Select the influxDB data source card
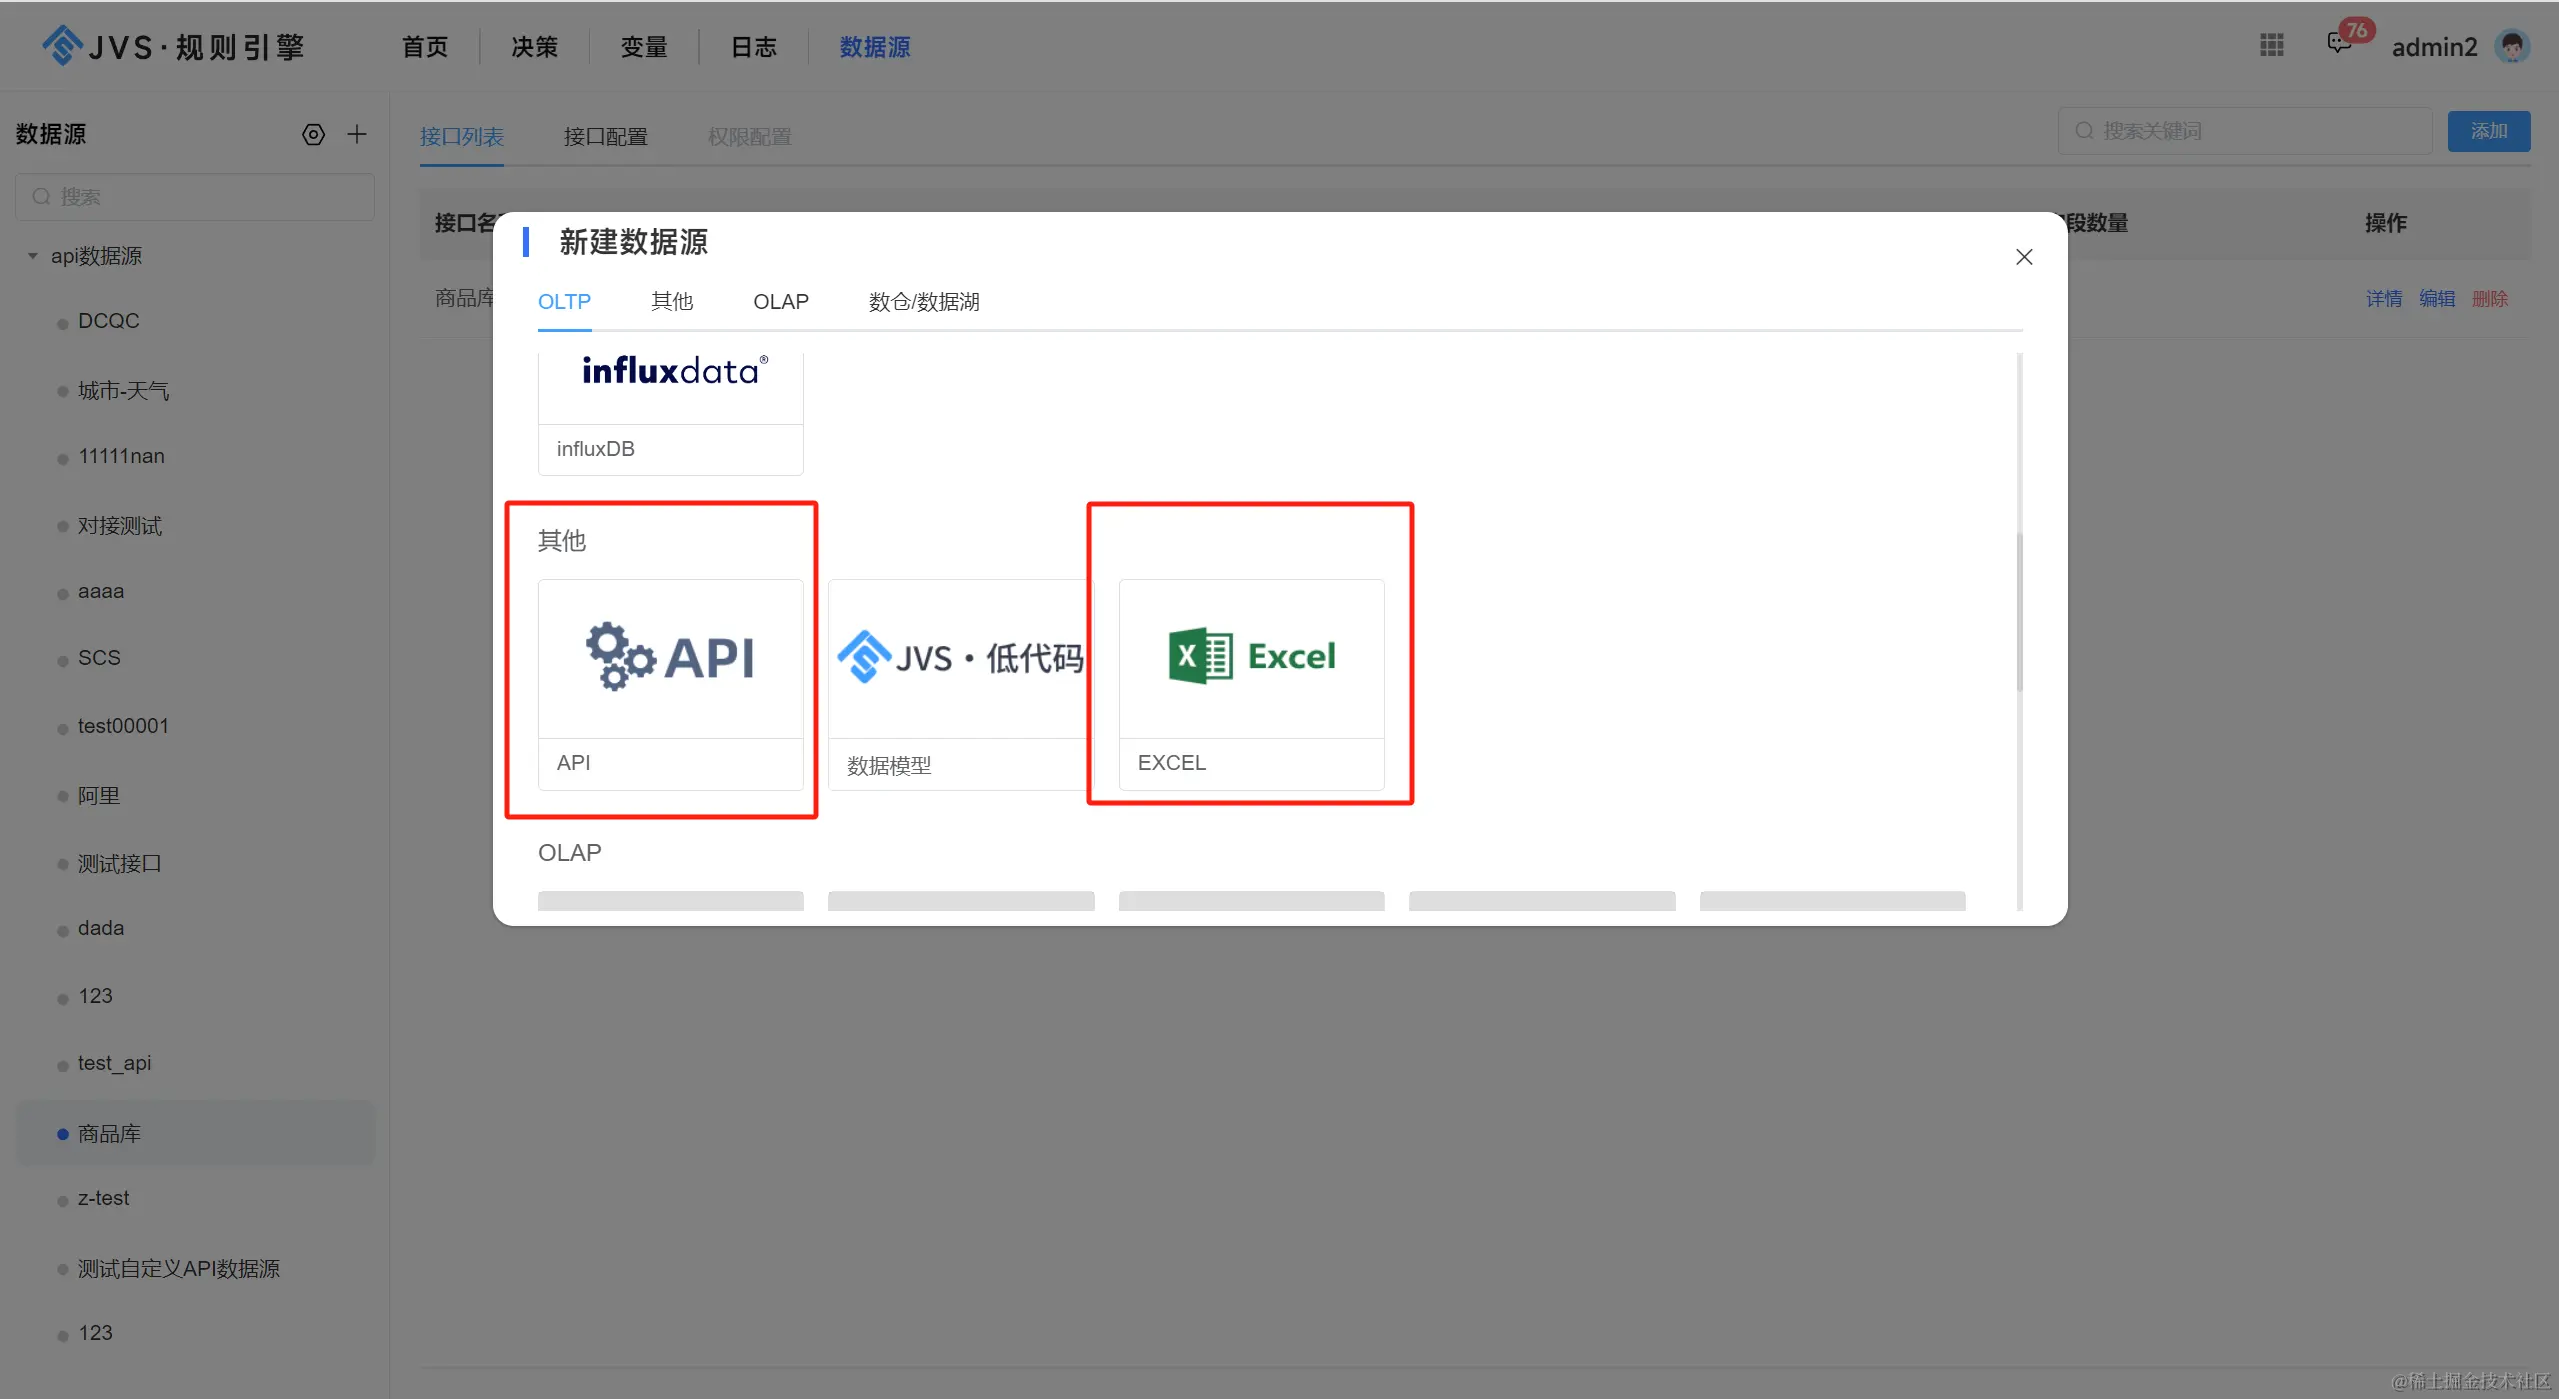Image resolution: width=2559 pixels, height=1399 pixels. 670,410
